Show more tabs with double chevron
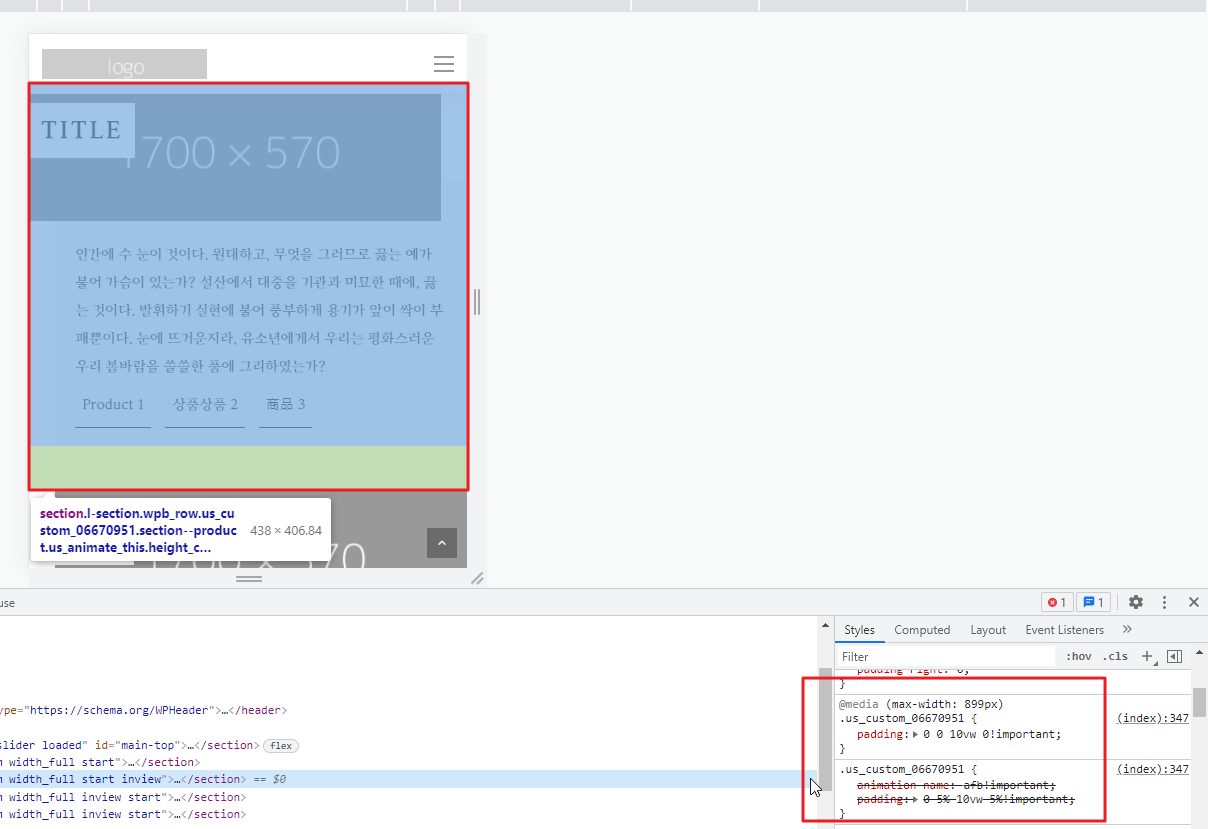Image resolution: width=1208 pixels, height=829 pixels. pos(1127,629)
